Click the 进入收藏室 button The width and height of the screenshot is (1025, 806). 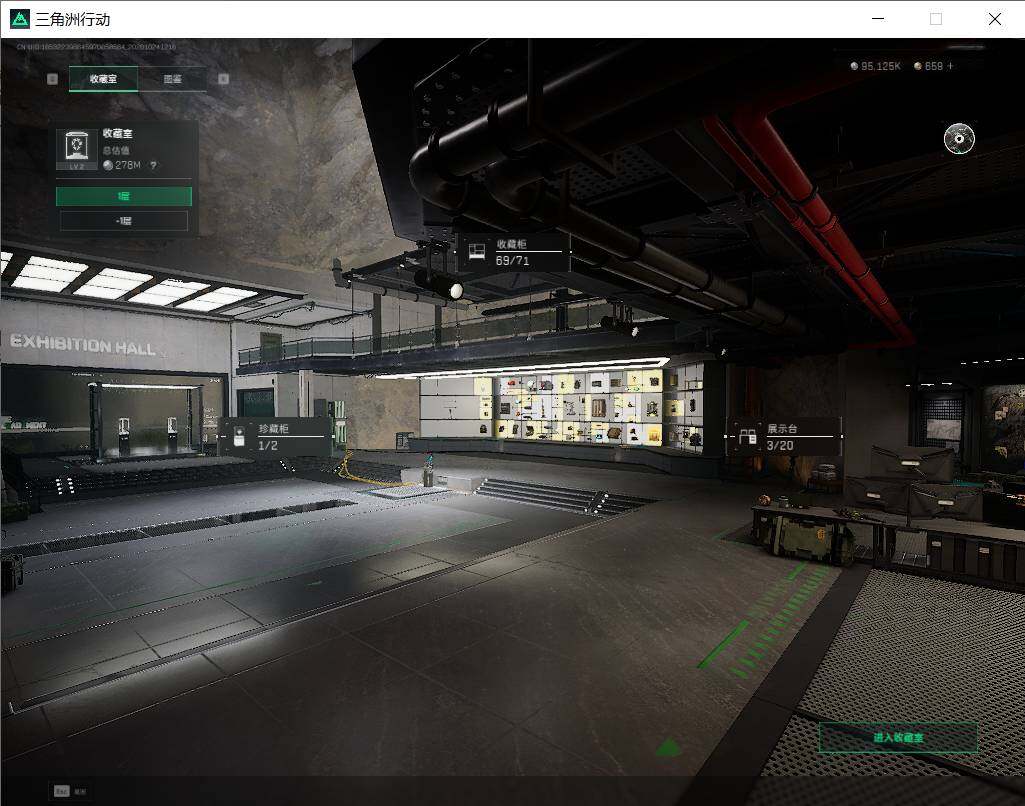click(898, 737)
